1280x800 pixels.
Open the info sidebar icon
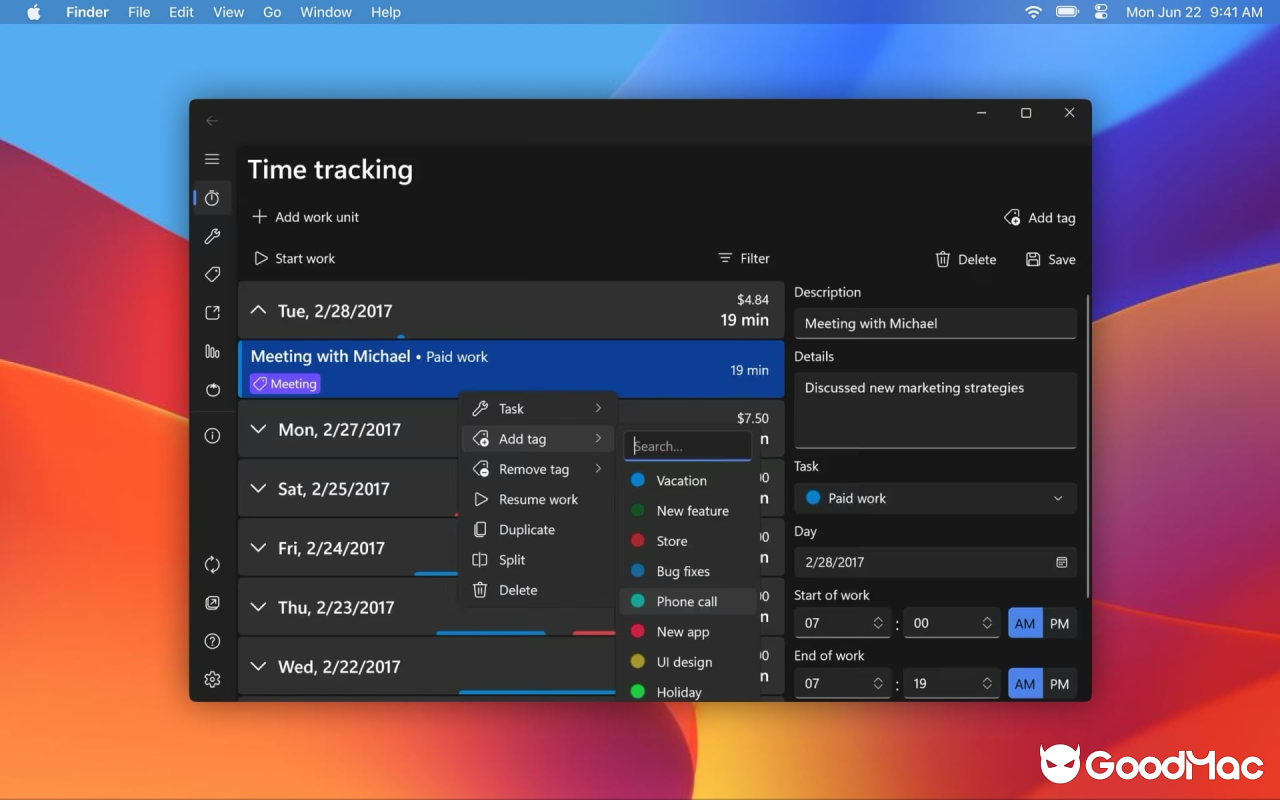tap(212, 436)
